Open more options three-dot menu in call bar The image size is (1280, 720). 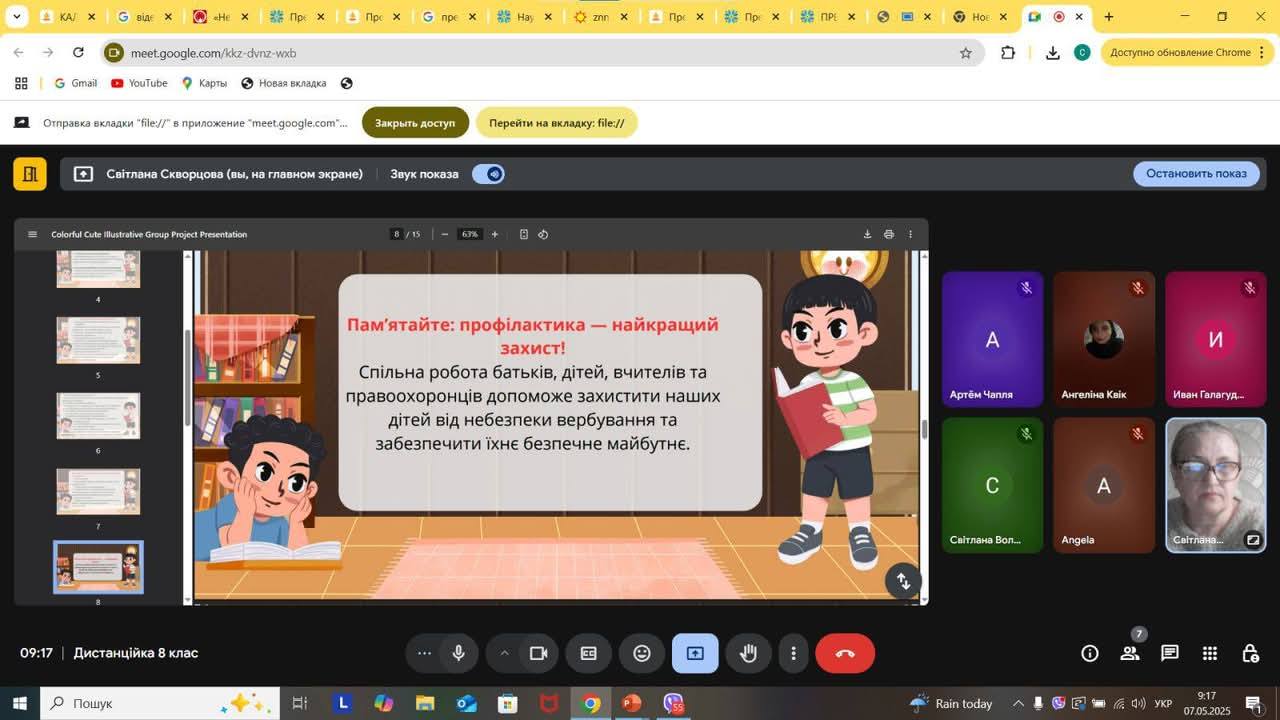(x=793, y=653)
